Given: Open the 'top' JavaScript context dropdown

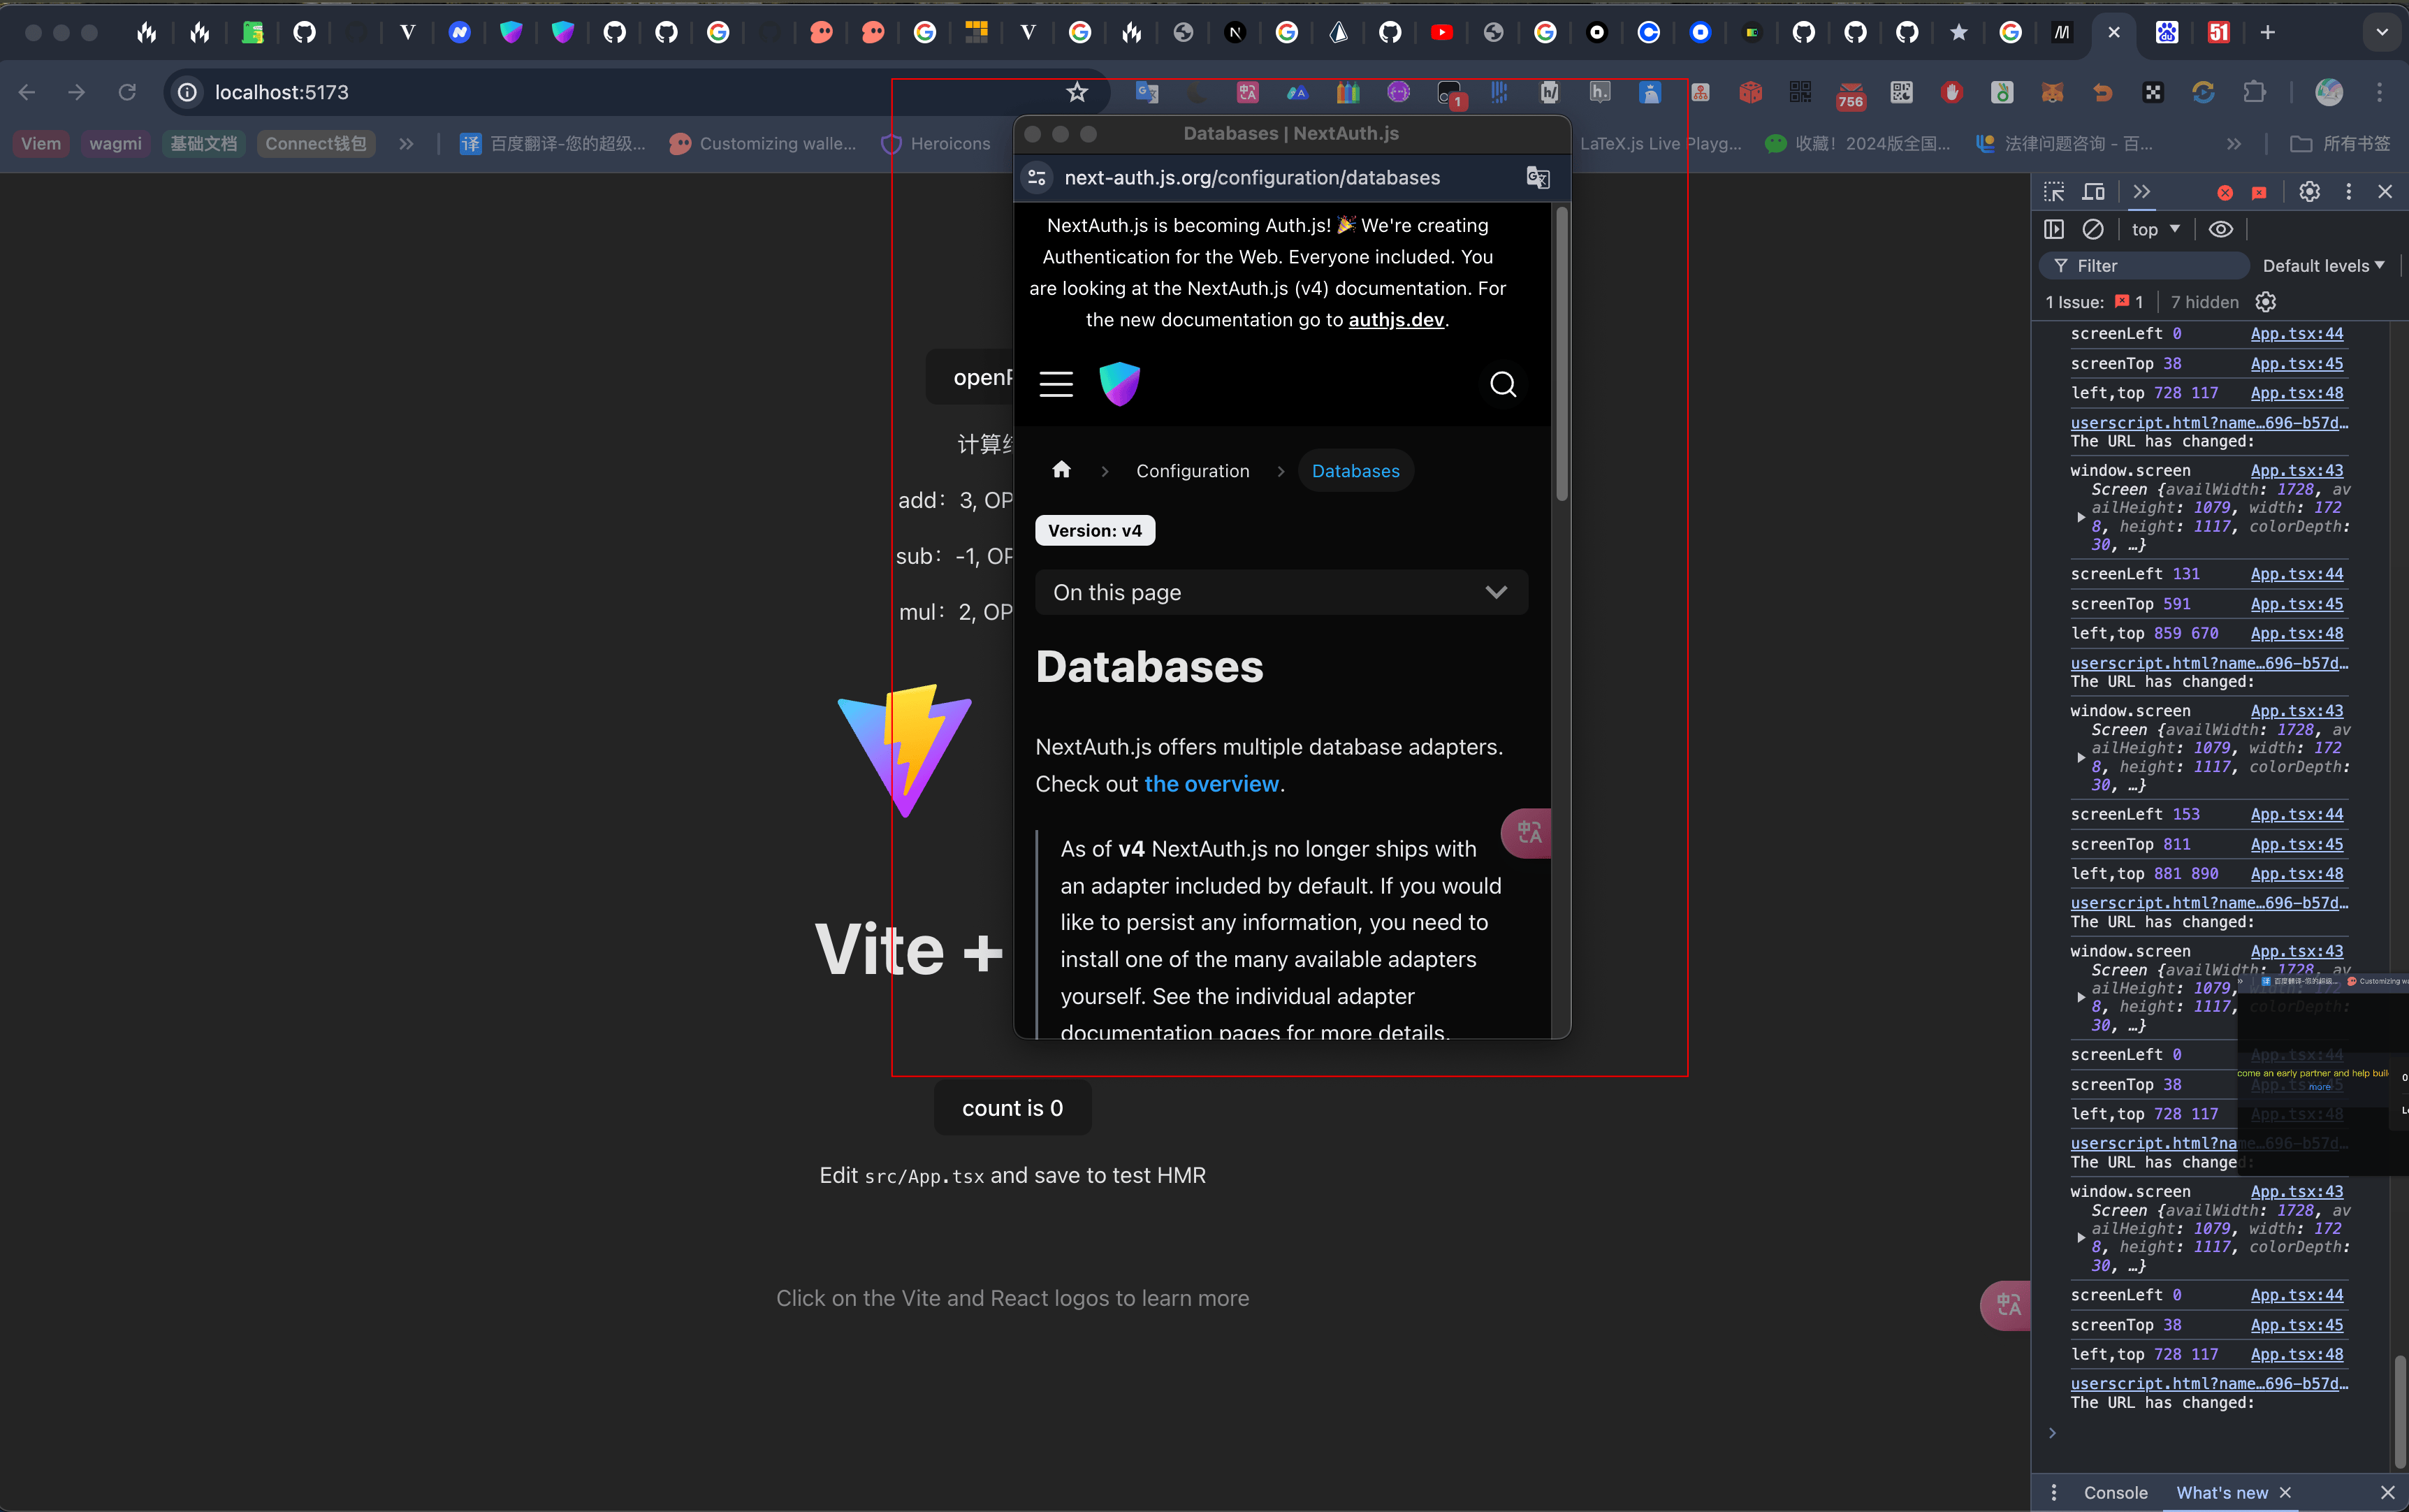Looking at the screenshot, I should coord(2155,229).
